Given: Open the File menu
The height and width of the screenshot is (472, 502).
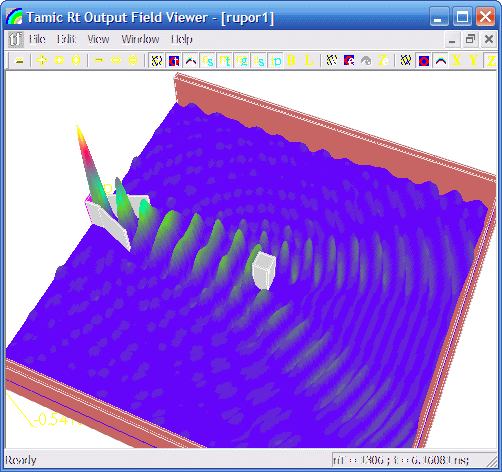Looking at the screenshot, I should (x=37, y=39).
